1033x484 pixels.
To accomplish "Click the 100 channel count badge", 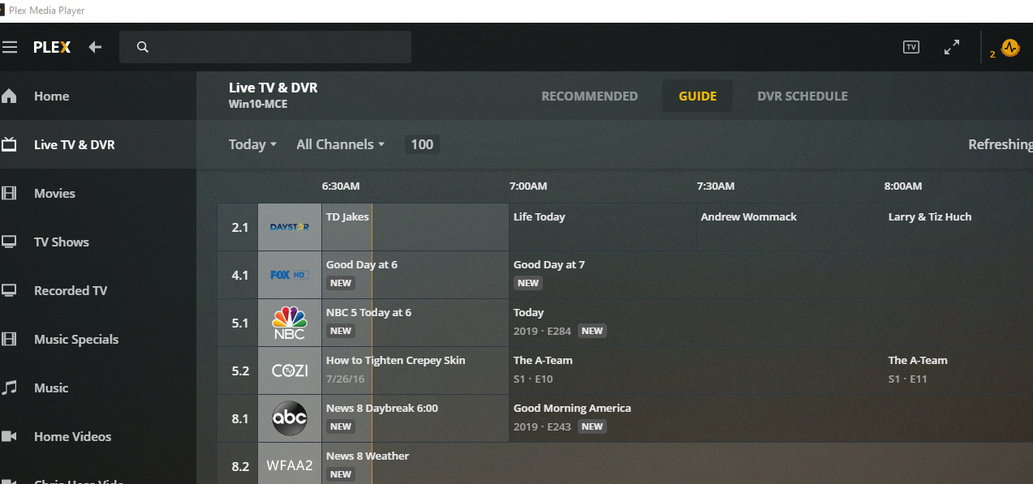I will [422, 145].
